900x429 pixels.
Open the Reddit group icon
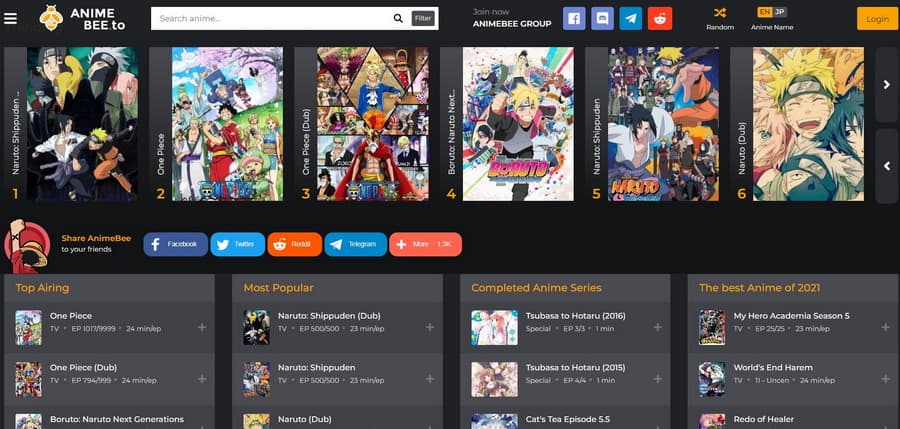point(660,18)
